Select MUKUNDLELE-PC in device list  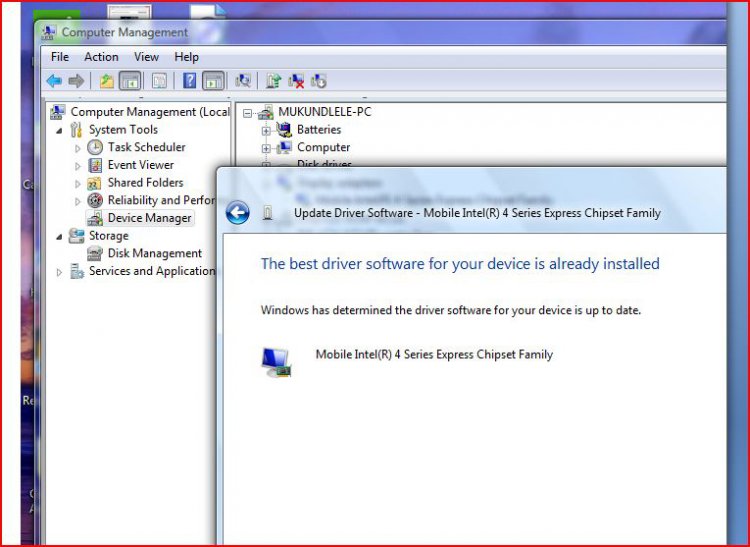click(x=325, y=112)
